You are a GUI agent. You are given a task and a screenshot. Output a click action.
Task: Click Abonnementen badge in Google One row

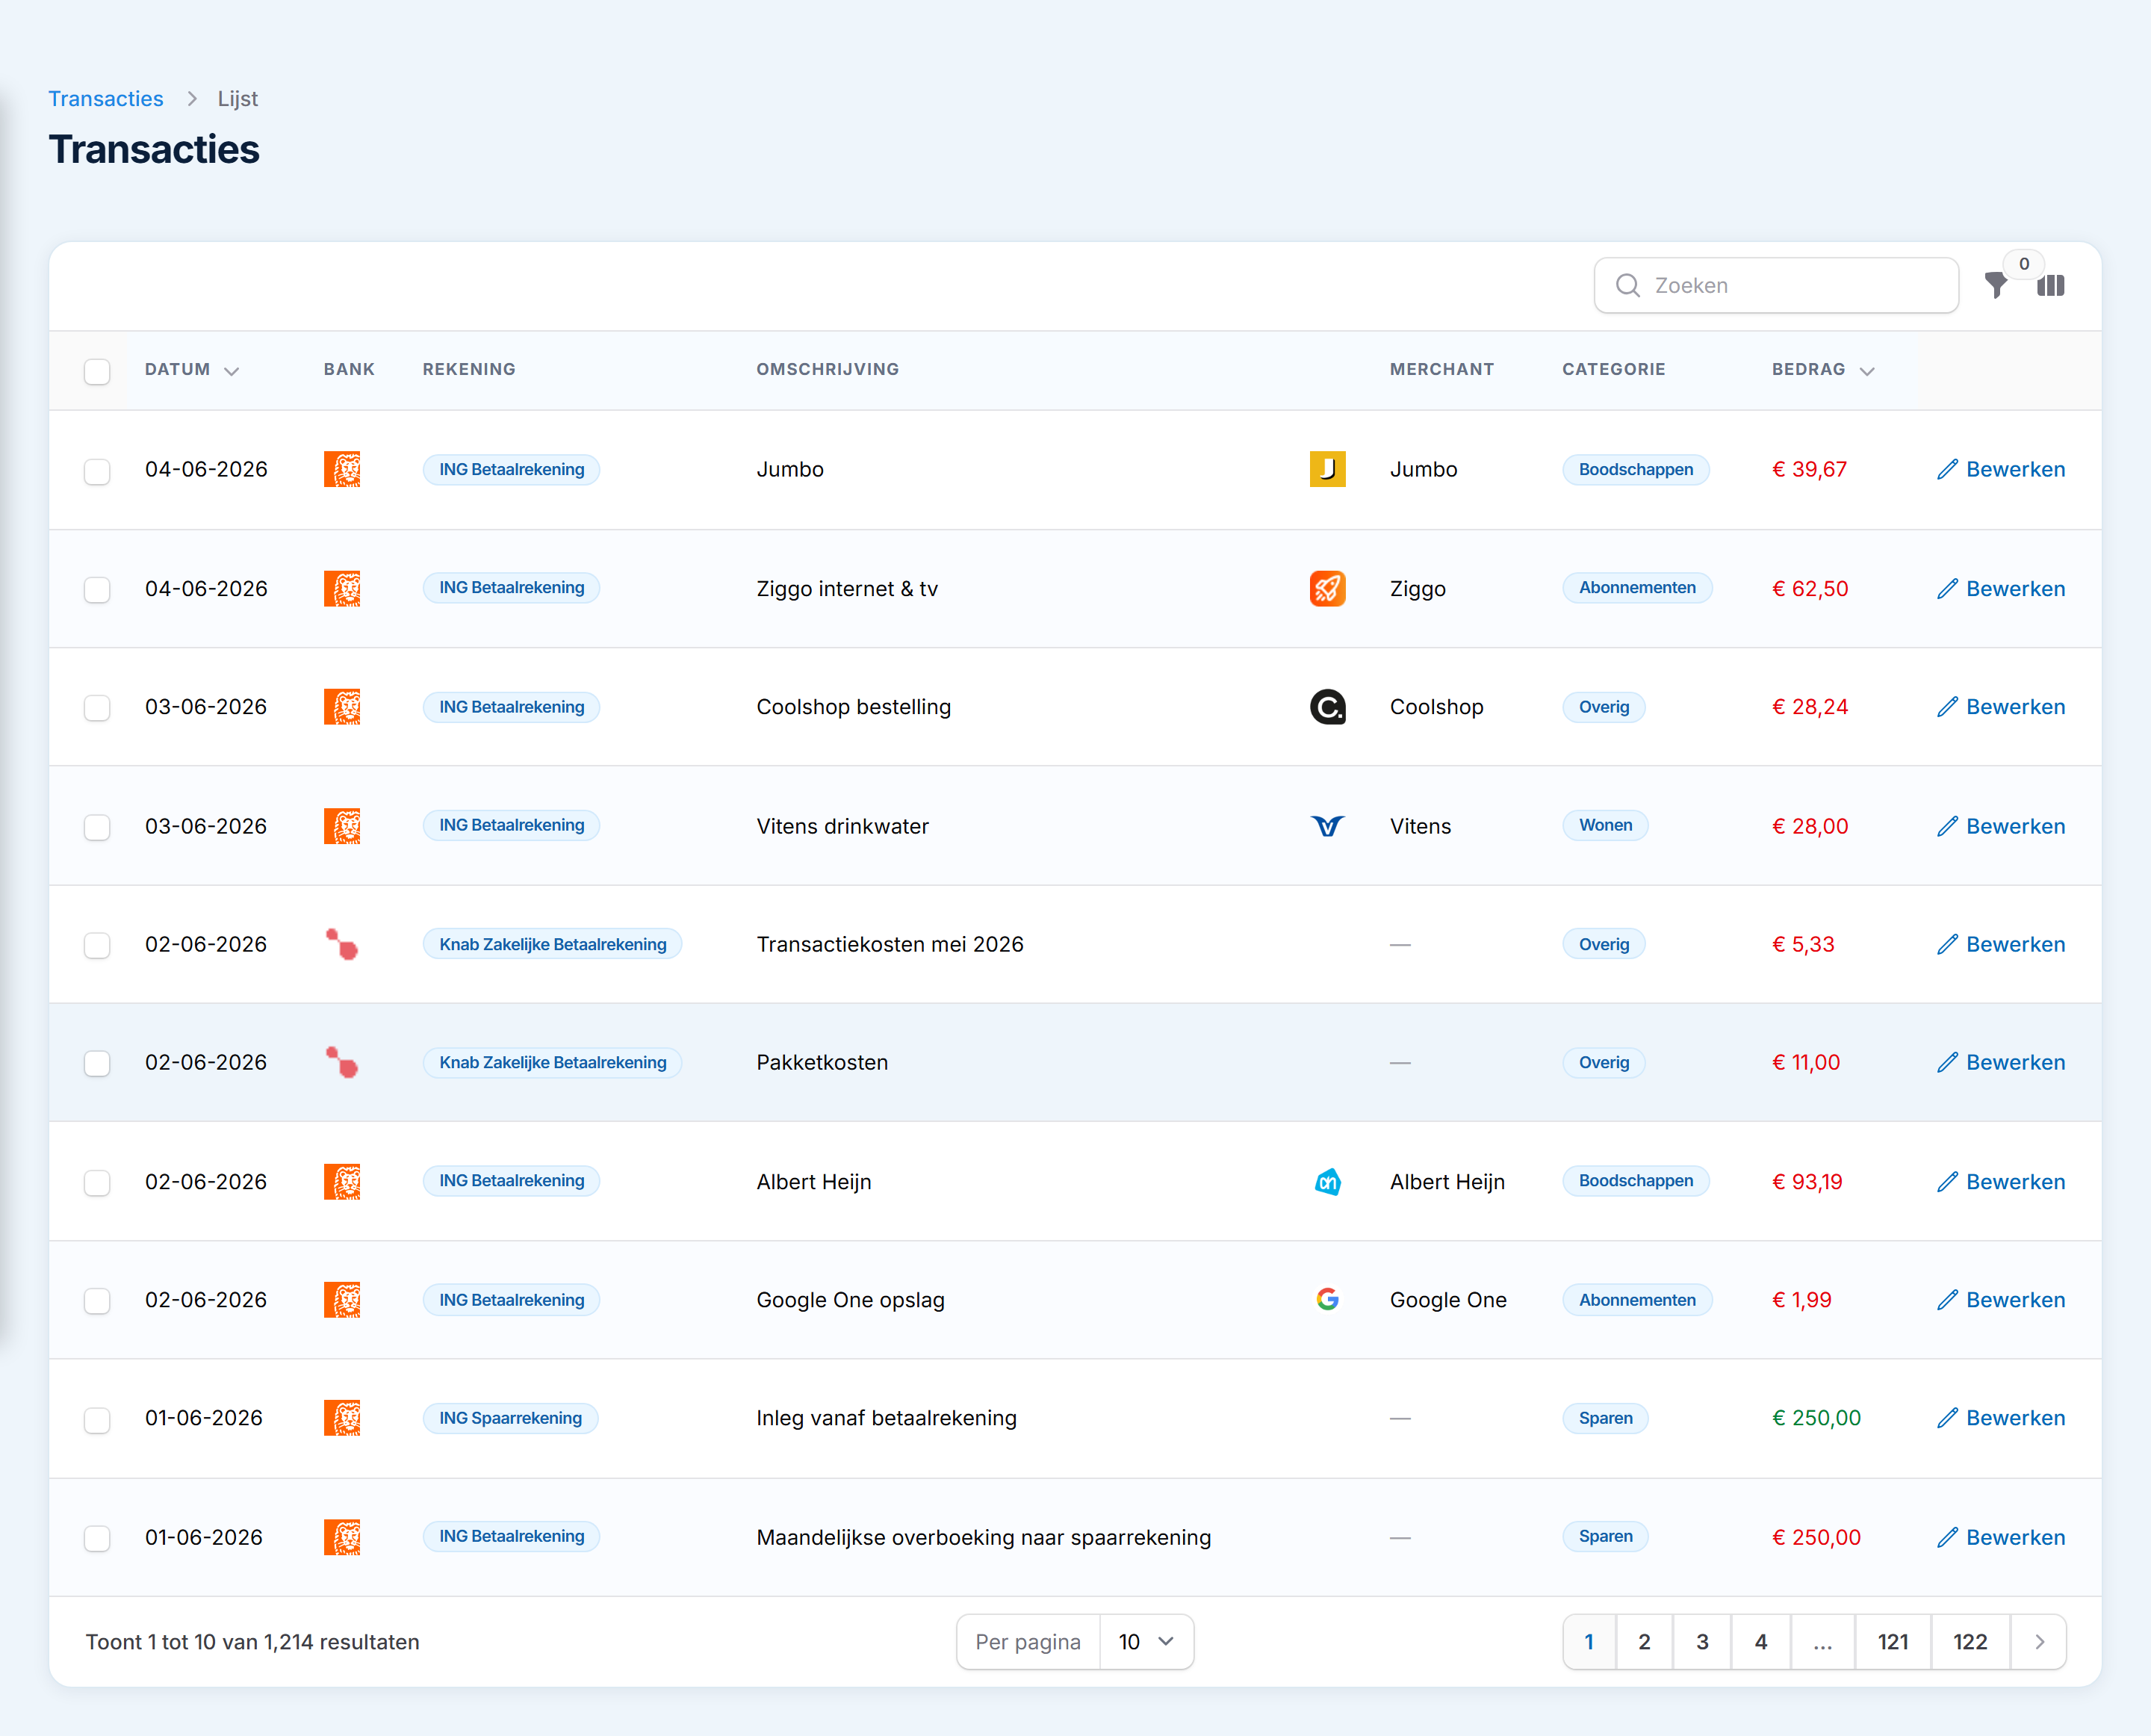[1637, 1300]
